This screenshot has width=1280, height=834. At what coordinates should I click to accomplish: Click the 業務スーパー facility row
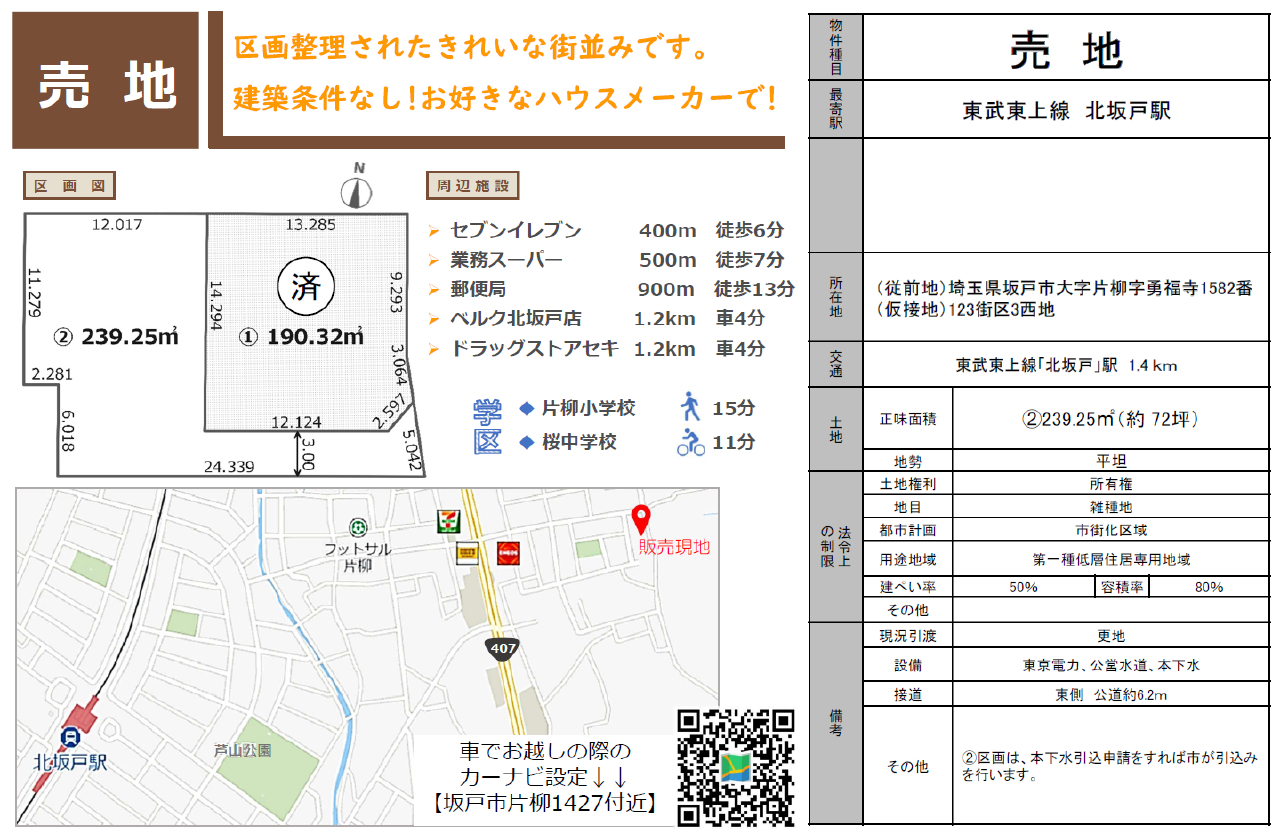605,261
